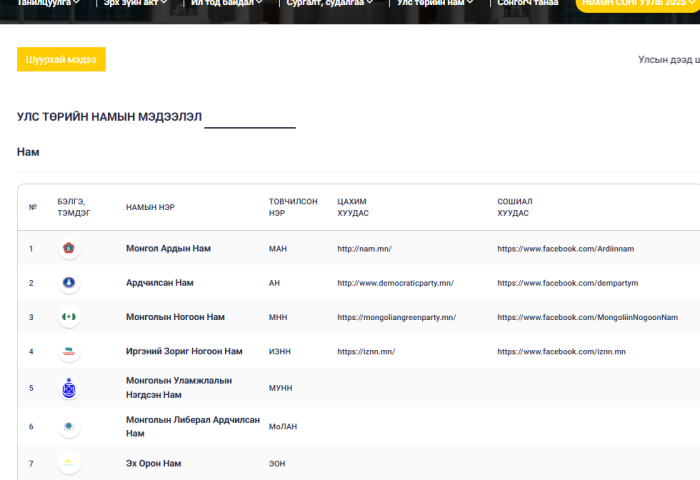Open the Улс төрийн нам menu
Viewport: 700px width, 480px height.
pos(435,3)
